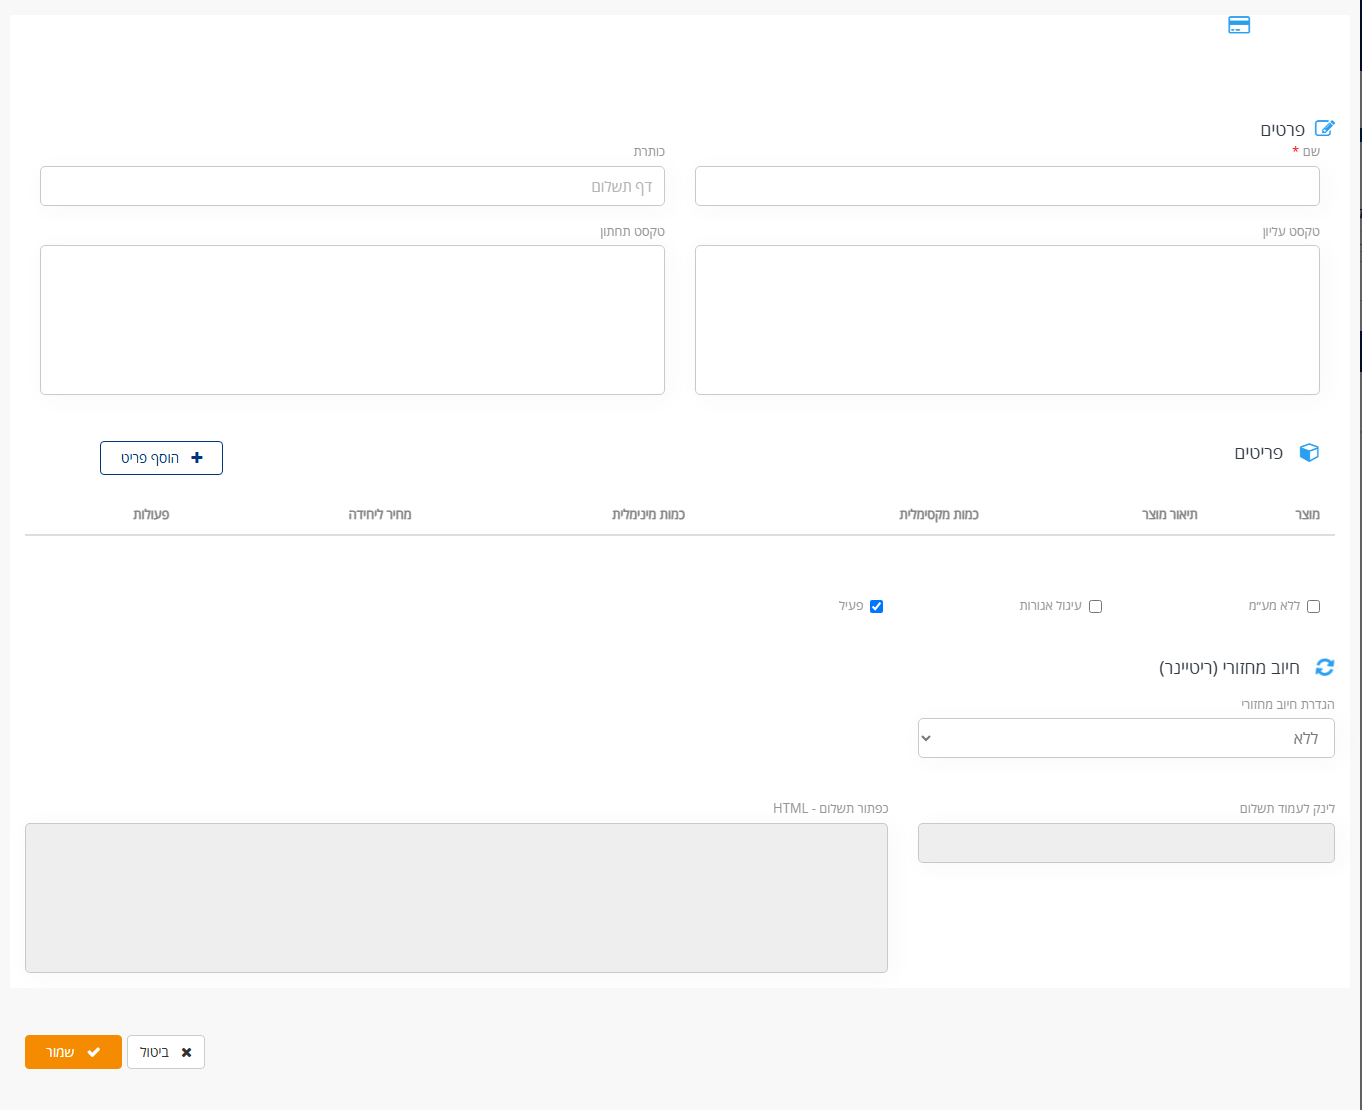Click the מחיר ליחידה column header

[x=380, y=514]
